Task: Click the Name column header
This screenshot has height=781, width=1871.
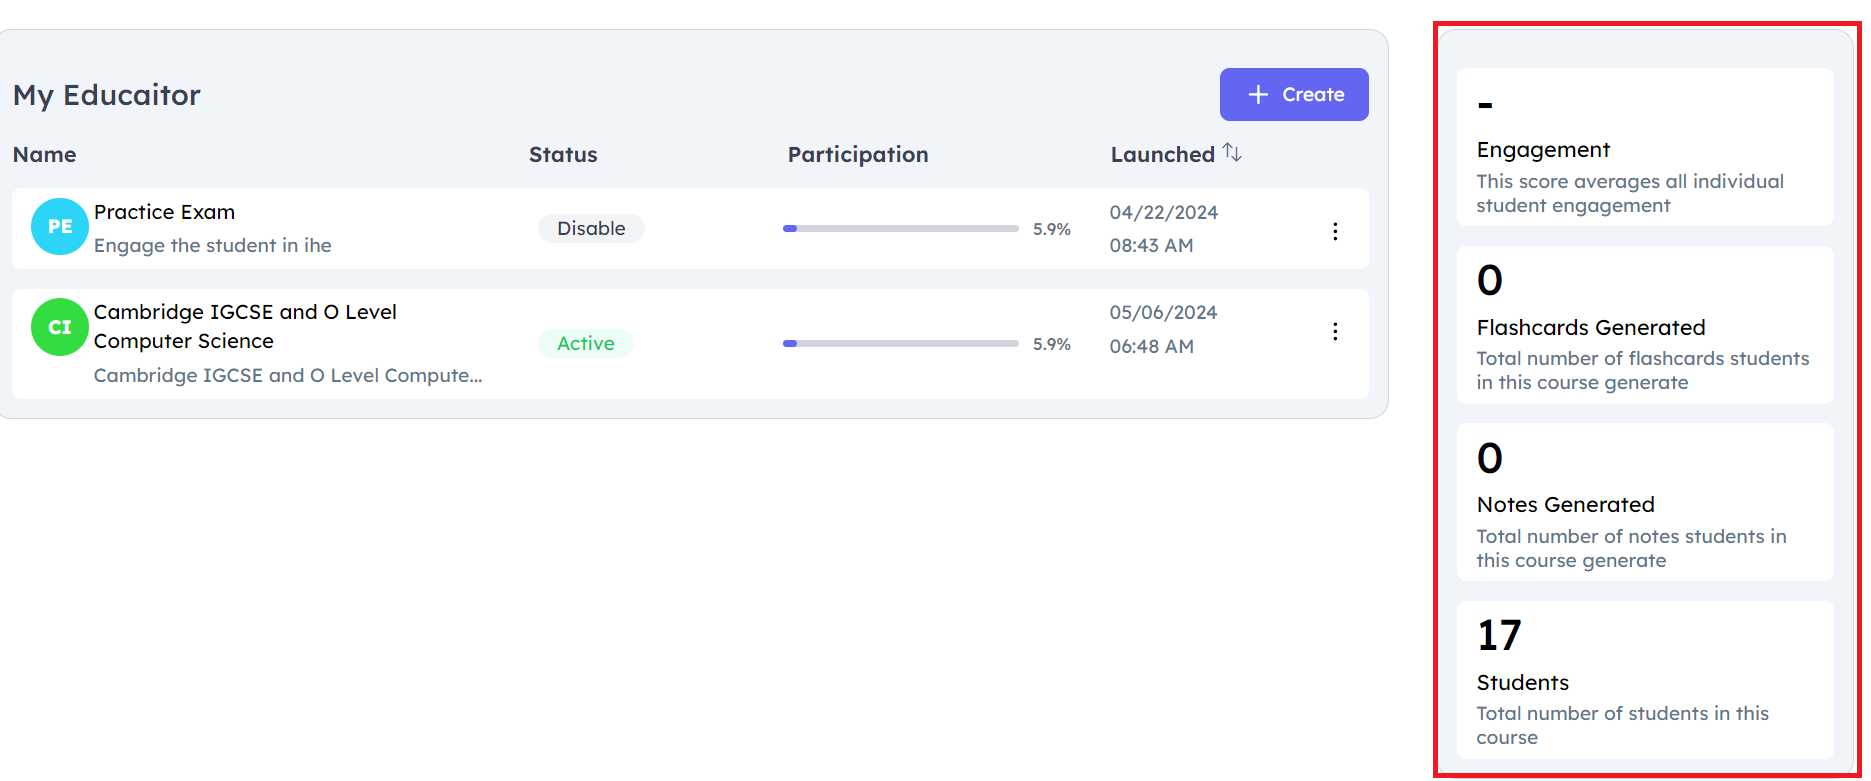Action: [45, 155]
